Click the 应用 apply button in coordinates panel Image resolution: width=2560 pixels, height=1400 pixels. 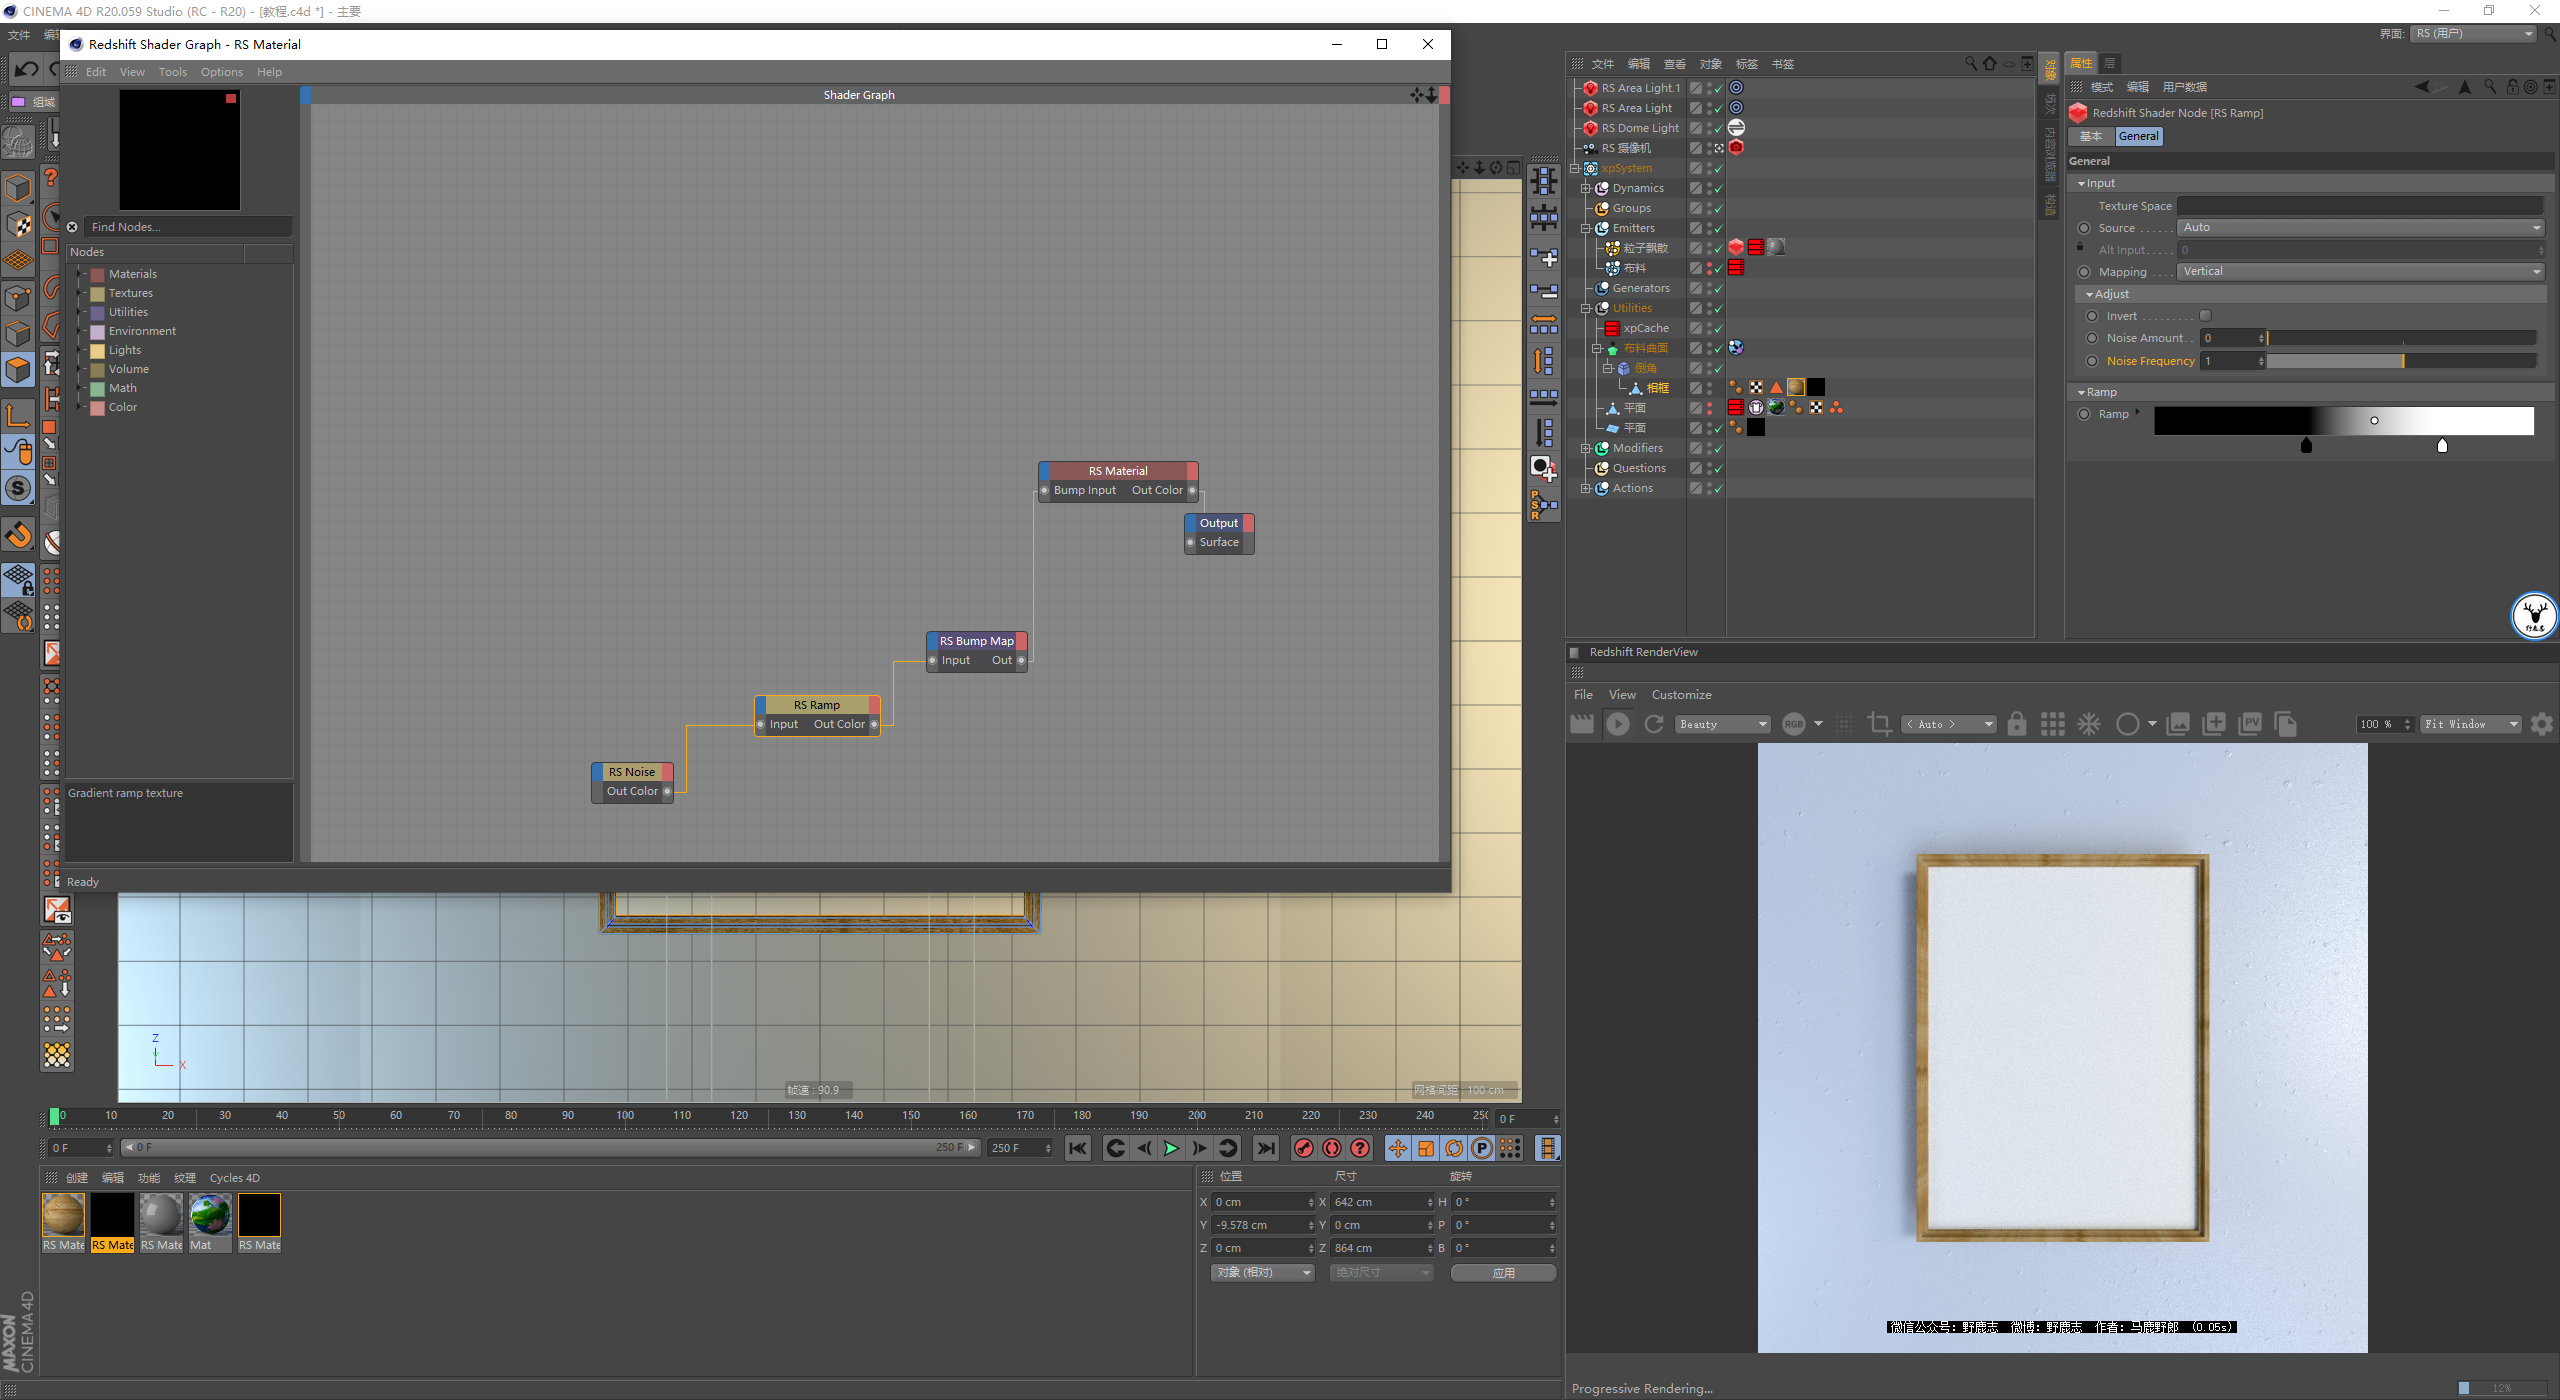1502,1273
